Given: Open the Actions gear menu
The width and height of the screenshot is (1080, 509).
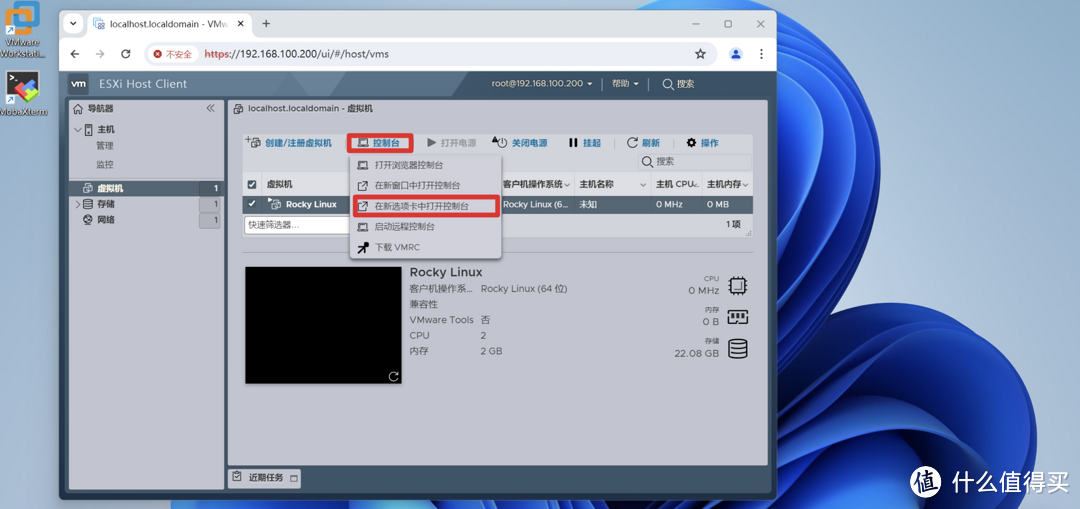Looking at the screenshot, I should click(x=703, y=143).
